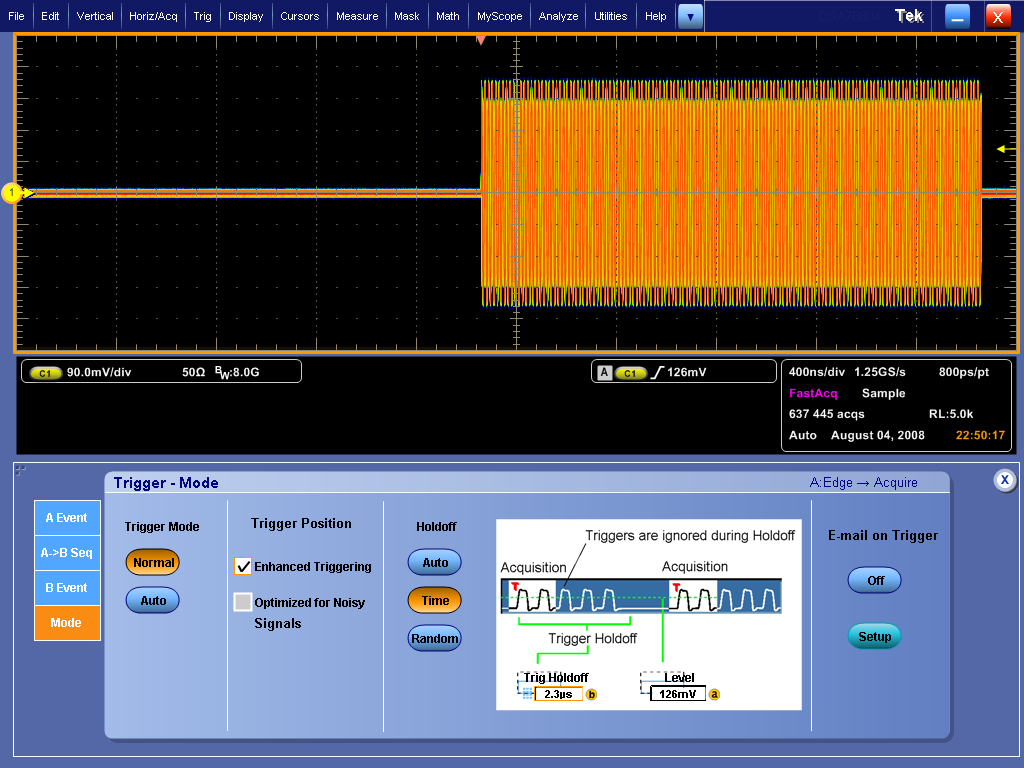
Task: Click the Trig Holdoff 2.3µs field
Action: (559, 694)
